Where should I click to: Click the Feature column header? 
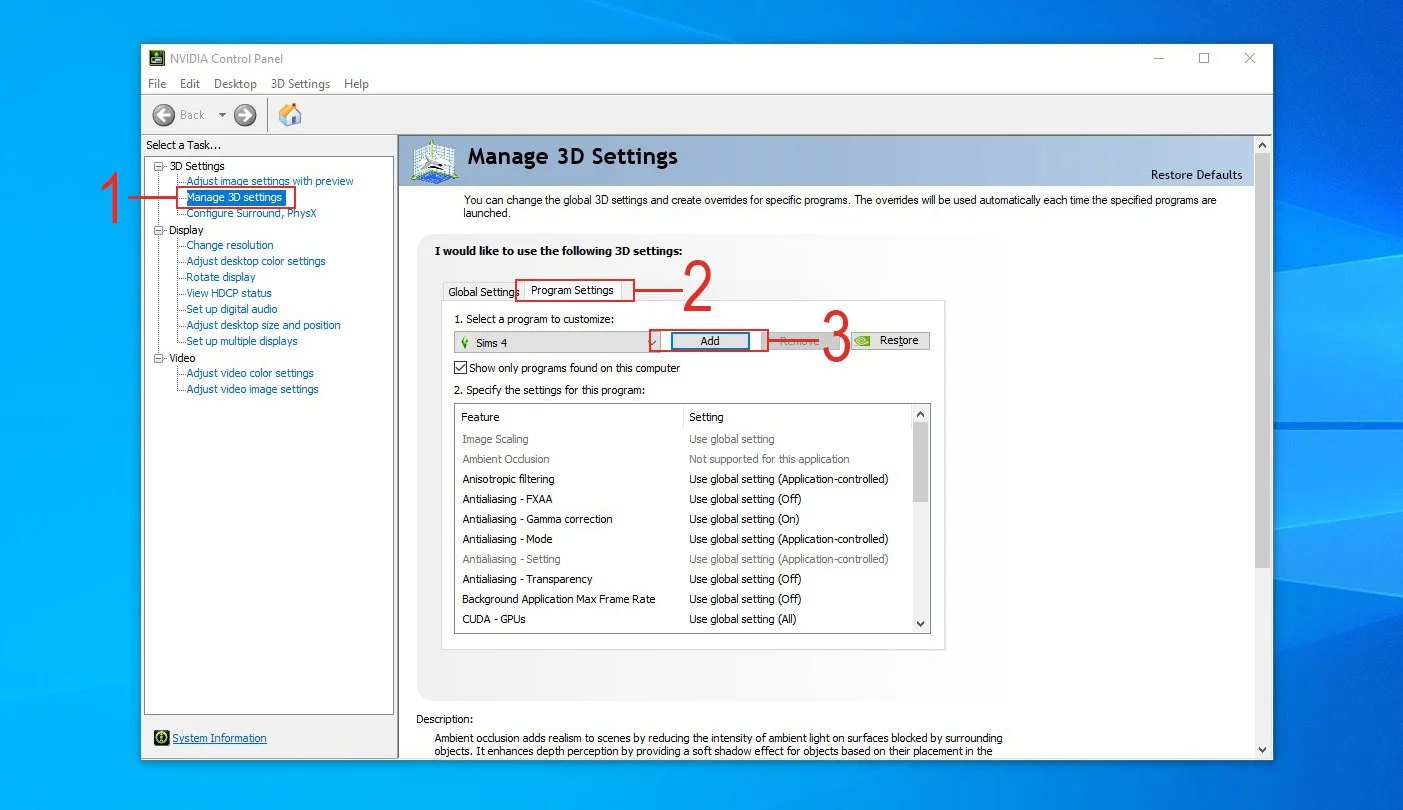568,417
